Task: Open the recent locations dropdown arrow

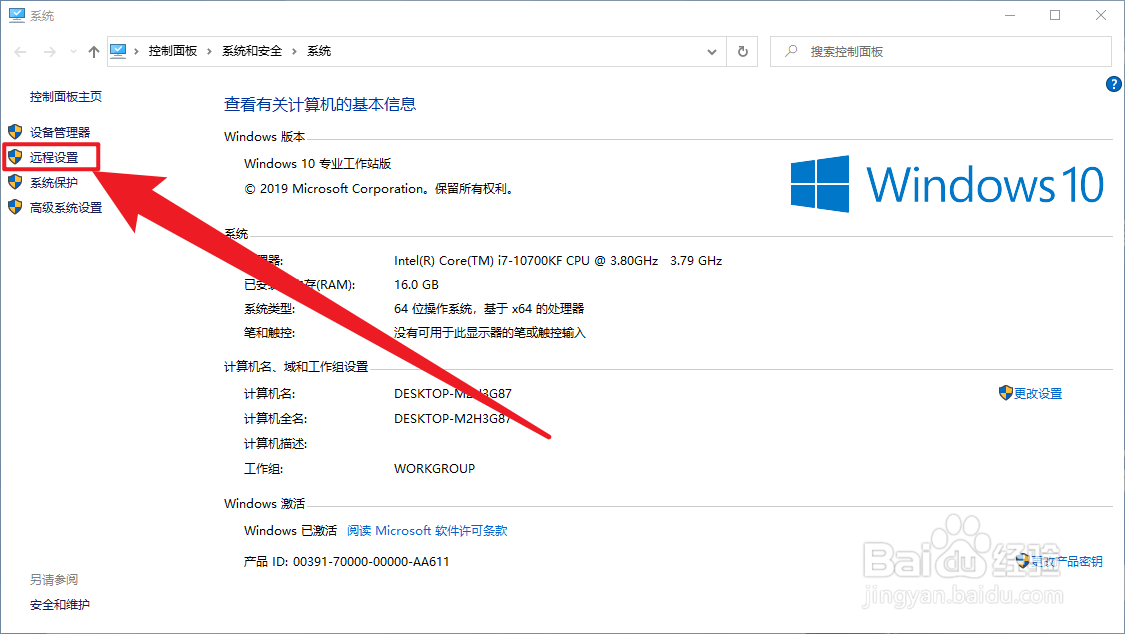Action: click(x=73, y=52)
